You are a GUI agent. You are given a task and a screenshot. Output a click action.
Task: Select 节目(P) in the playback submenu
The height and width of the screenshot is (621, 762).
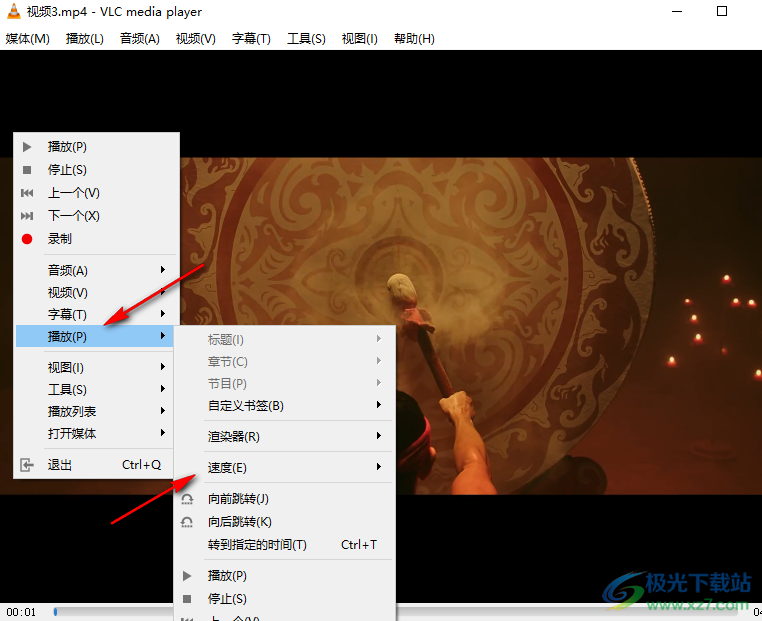[x=285, y=383]
